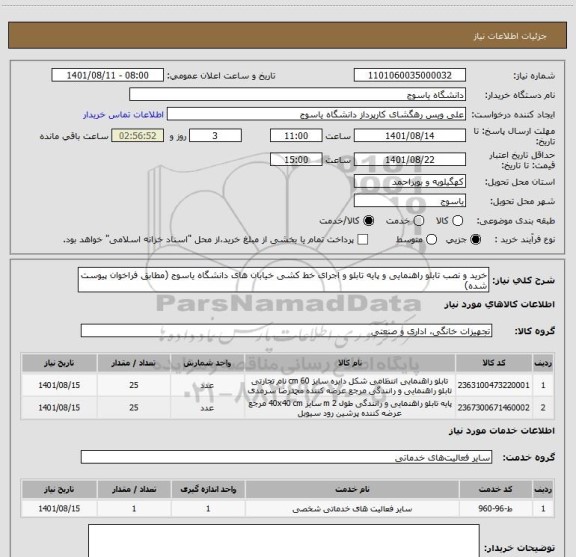576x557 pixels.
Task: Click the need date 1401/08/15 in services row
Action: coord(59,509)
